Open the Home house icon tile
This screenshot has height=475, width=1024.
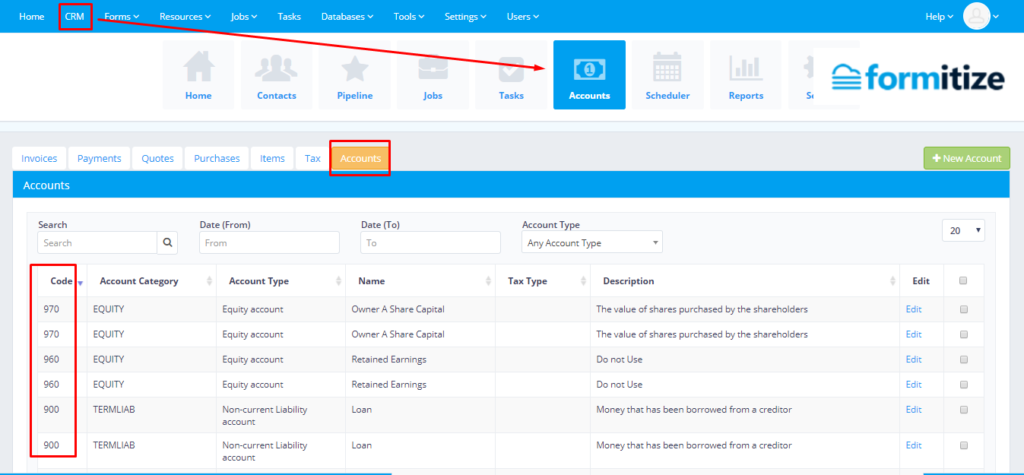pyautogui.click(x=198, y=75)
